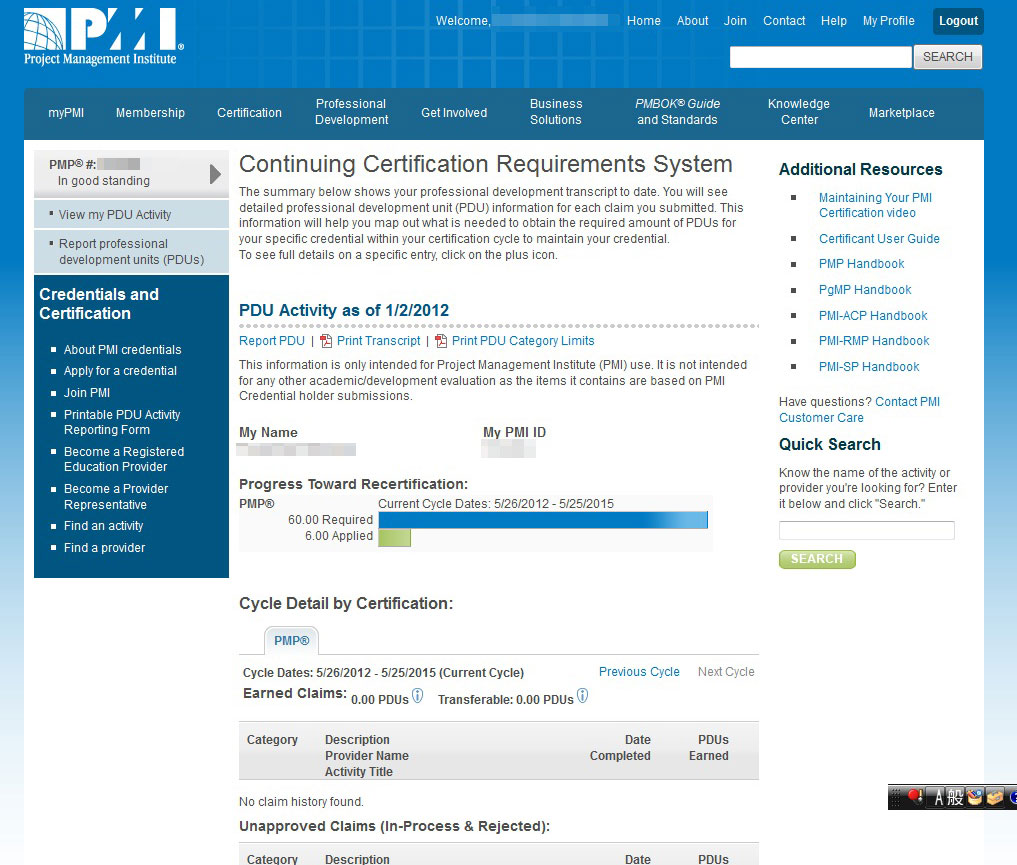Click into the header search field
Screen dimensions: 1017x865
pyautogui.click(x=820, y=57)
